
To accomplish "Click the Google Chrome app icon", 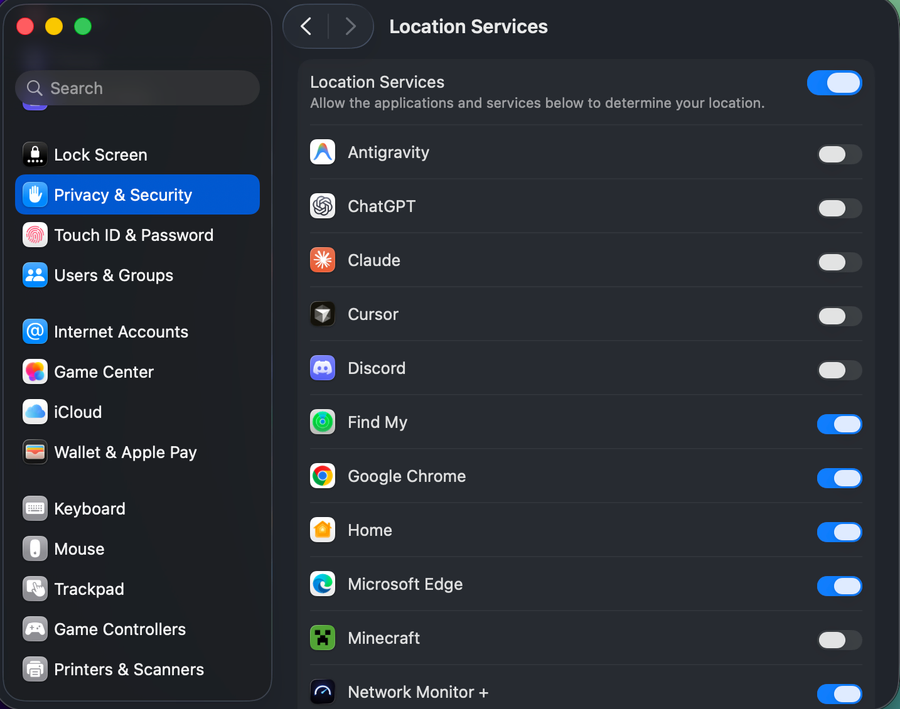I will pos(323,476).
